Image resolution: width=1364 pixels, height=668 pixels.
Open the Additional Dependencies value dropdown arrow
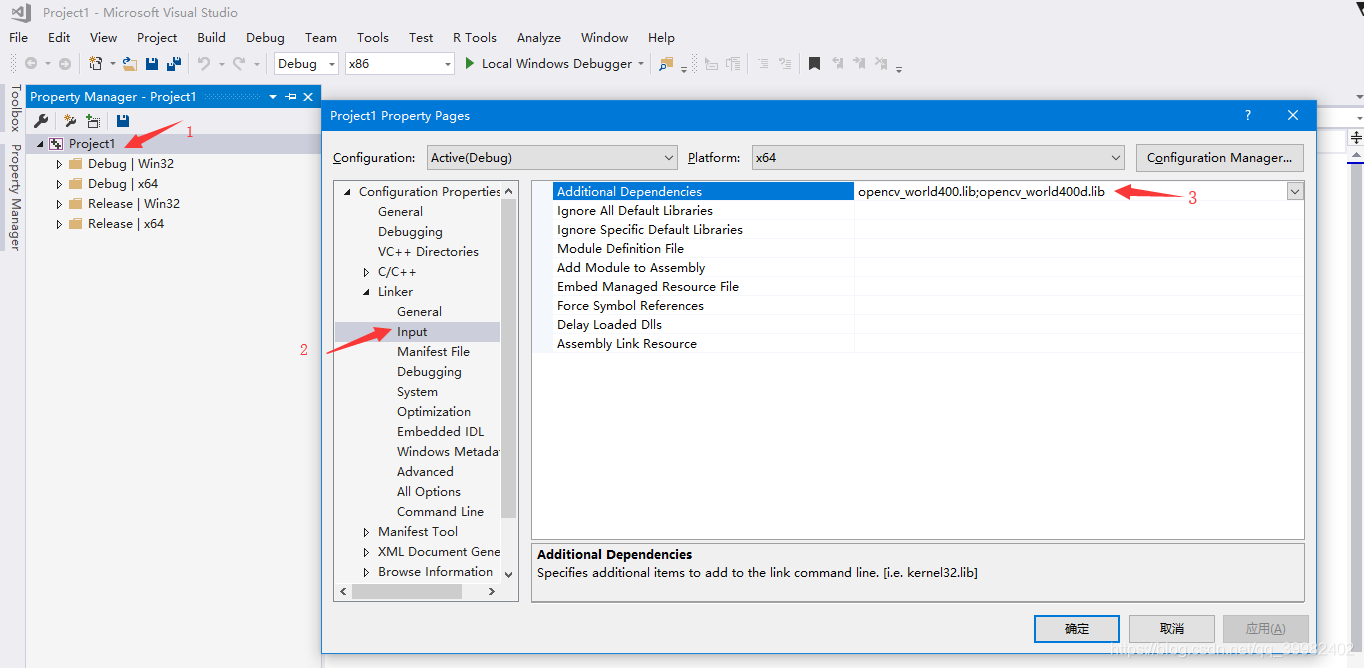(x=1295, y=192)
